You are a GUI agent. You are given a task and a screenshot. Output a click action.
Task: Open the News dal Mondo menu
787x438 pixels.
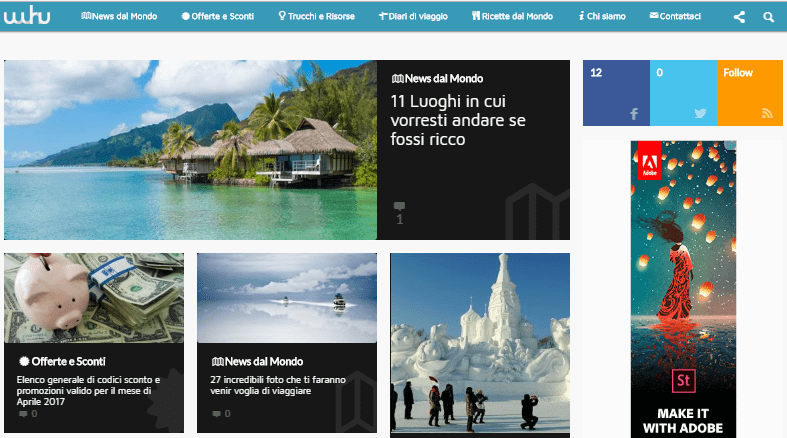(119, 16)
